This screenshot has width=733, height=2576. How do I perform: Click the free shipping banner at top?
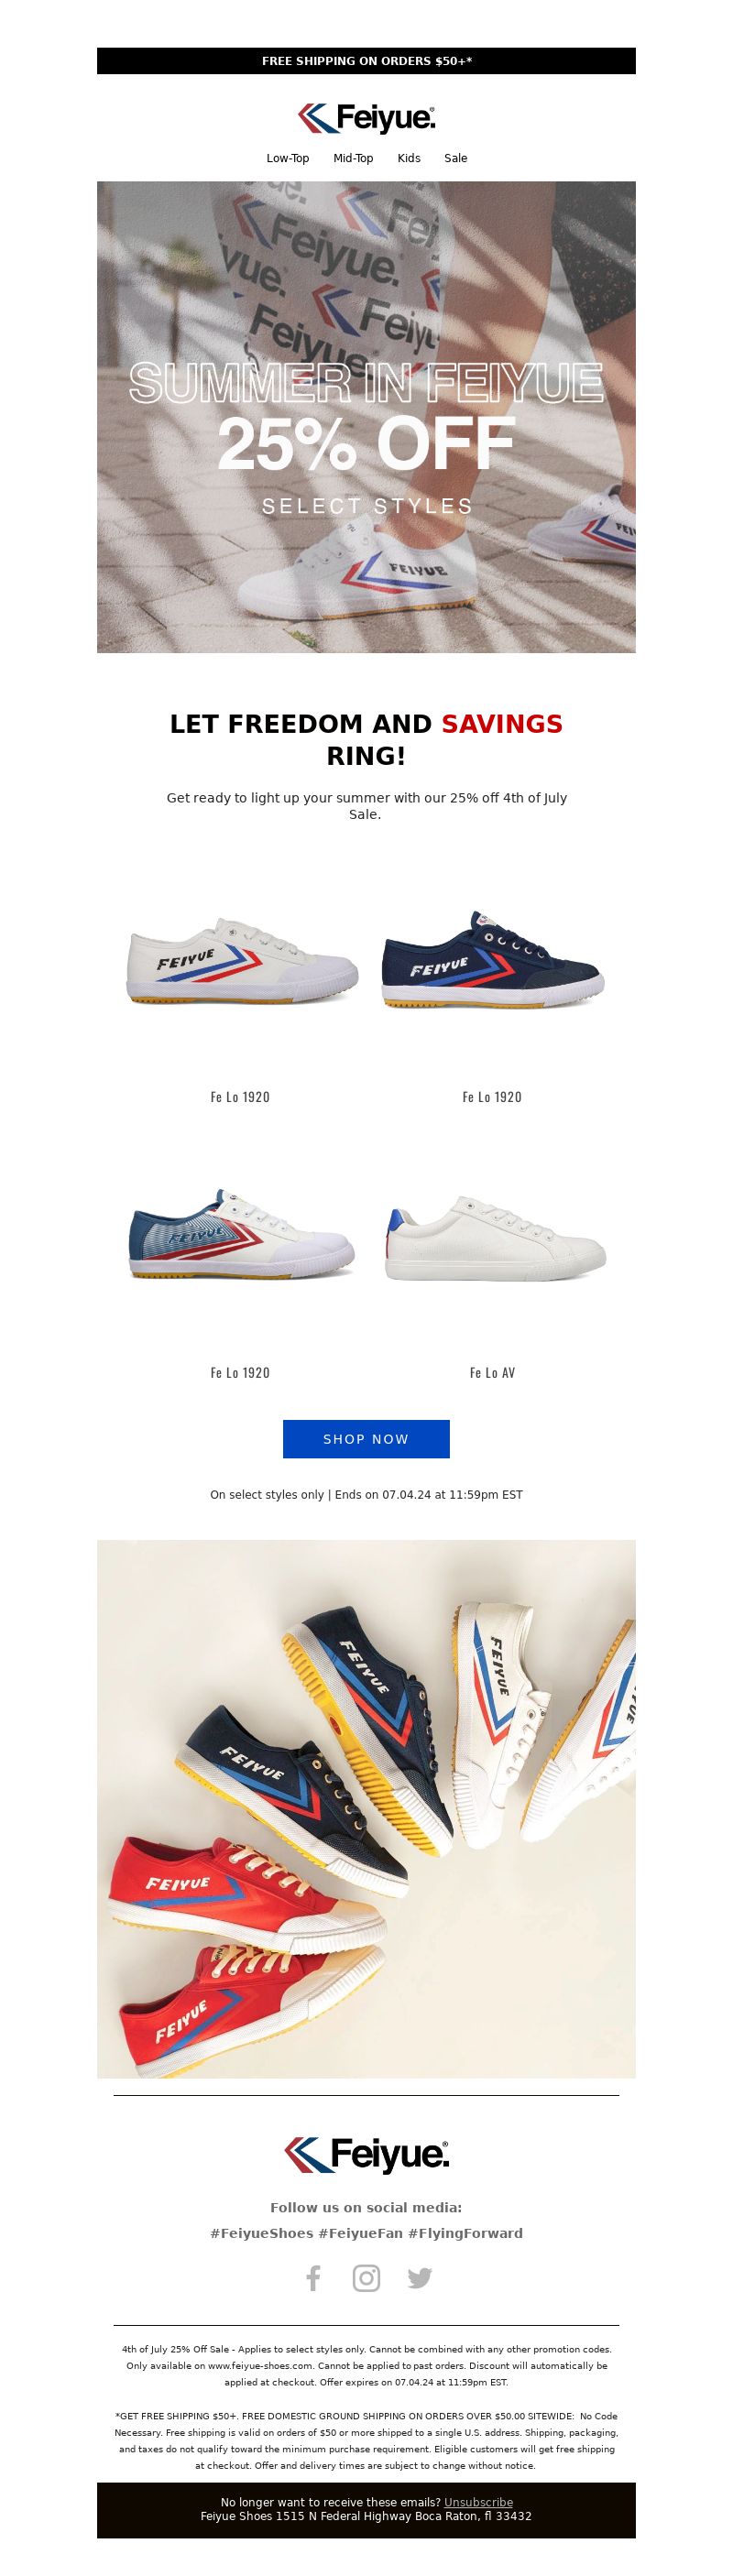tap(366, 61)
